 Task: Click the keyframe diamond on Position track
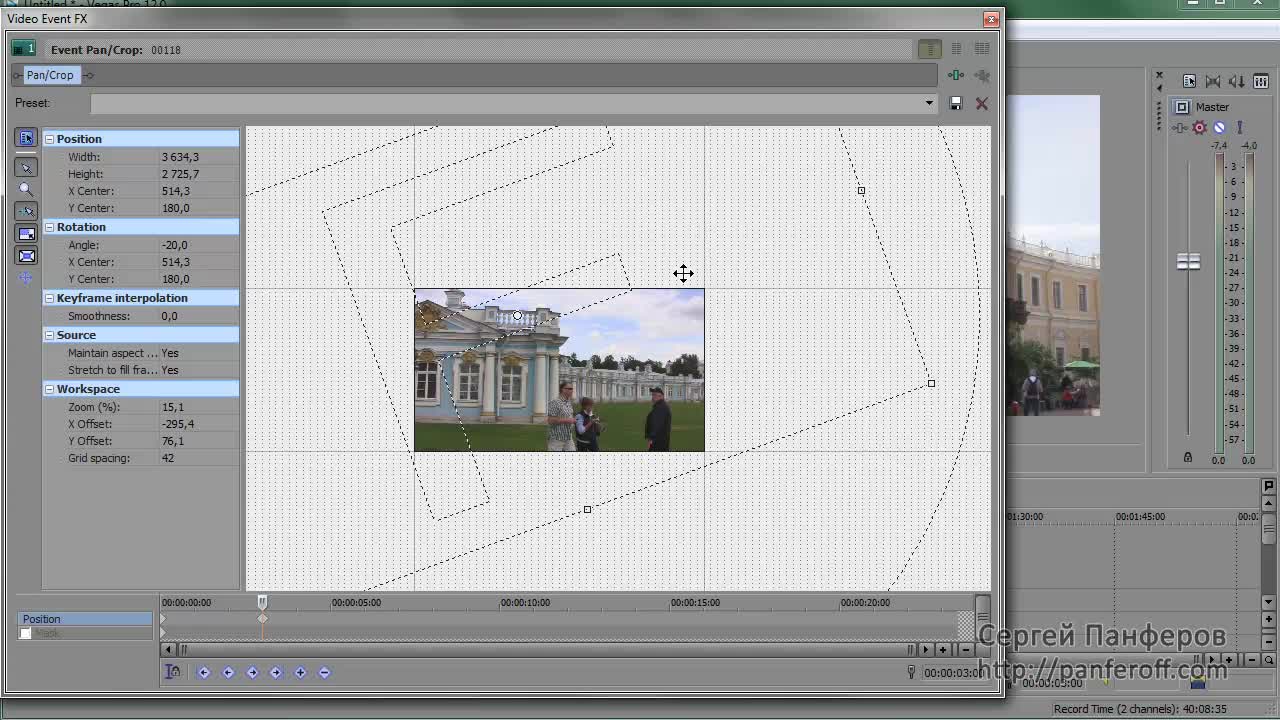262,619
